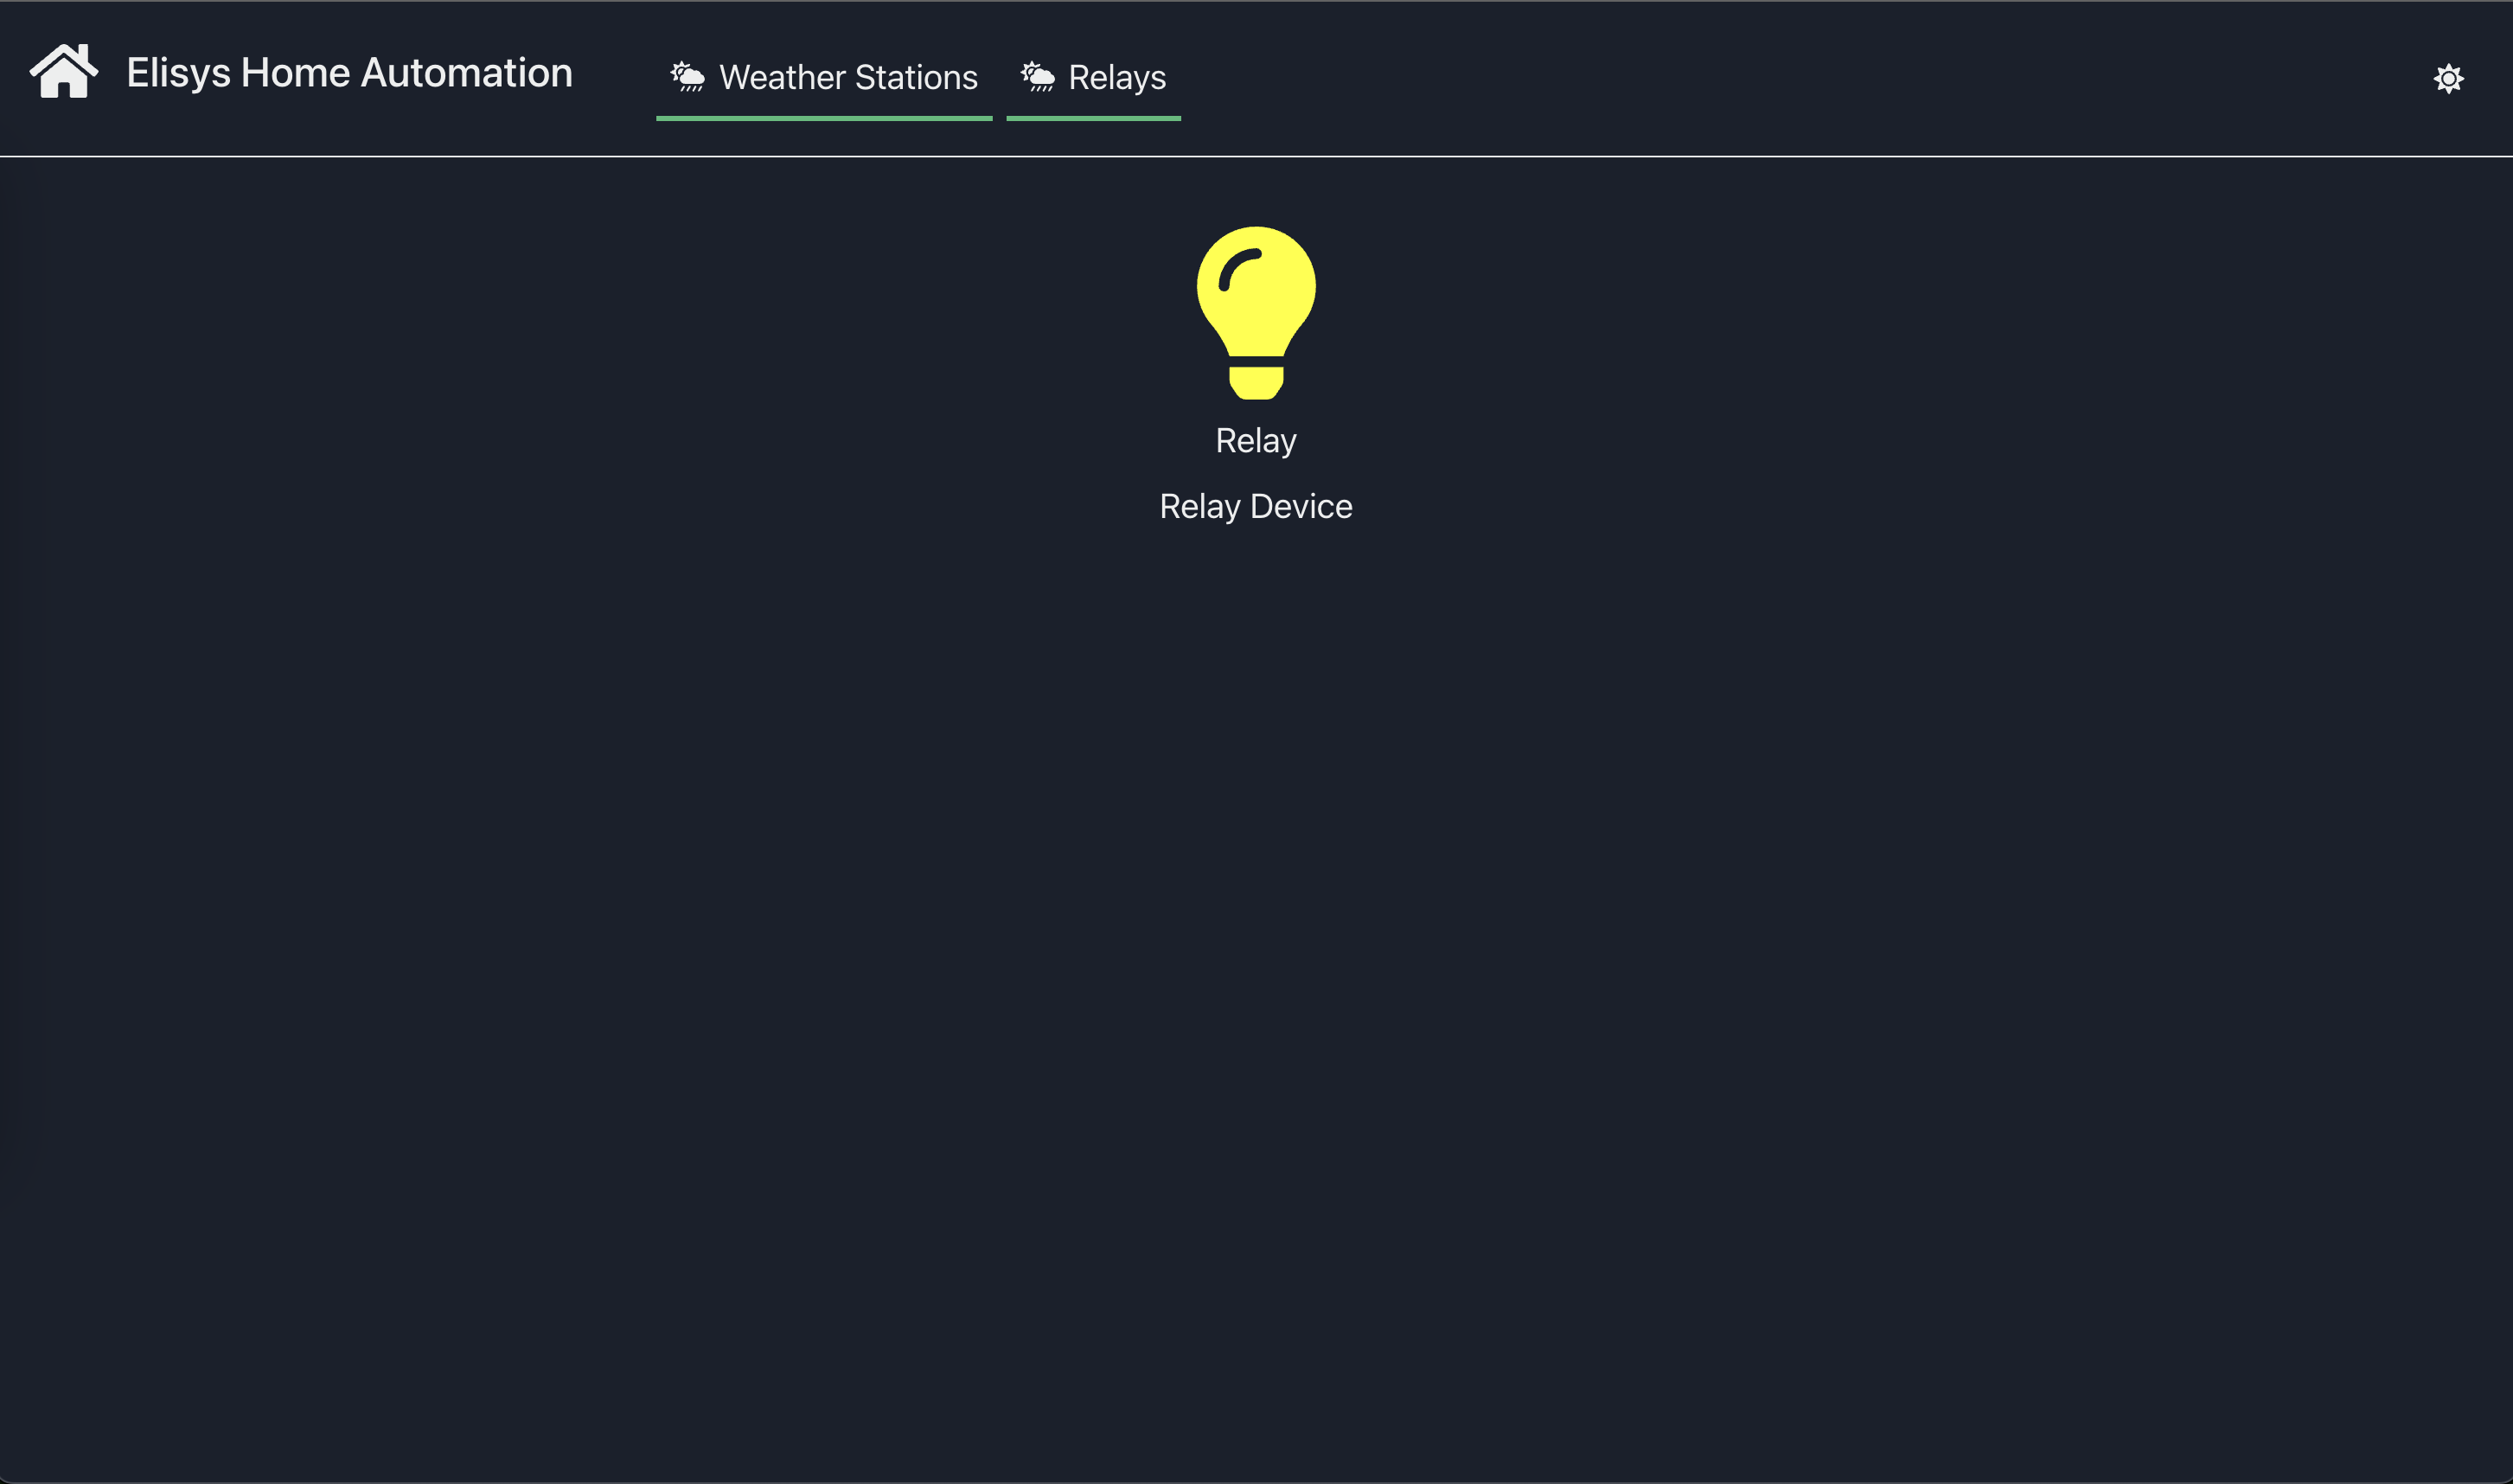
Task: Click the glass dome of the lightbulb
Action: point(1256,290)
